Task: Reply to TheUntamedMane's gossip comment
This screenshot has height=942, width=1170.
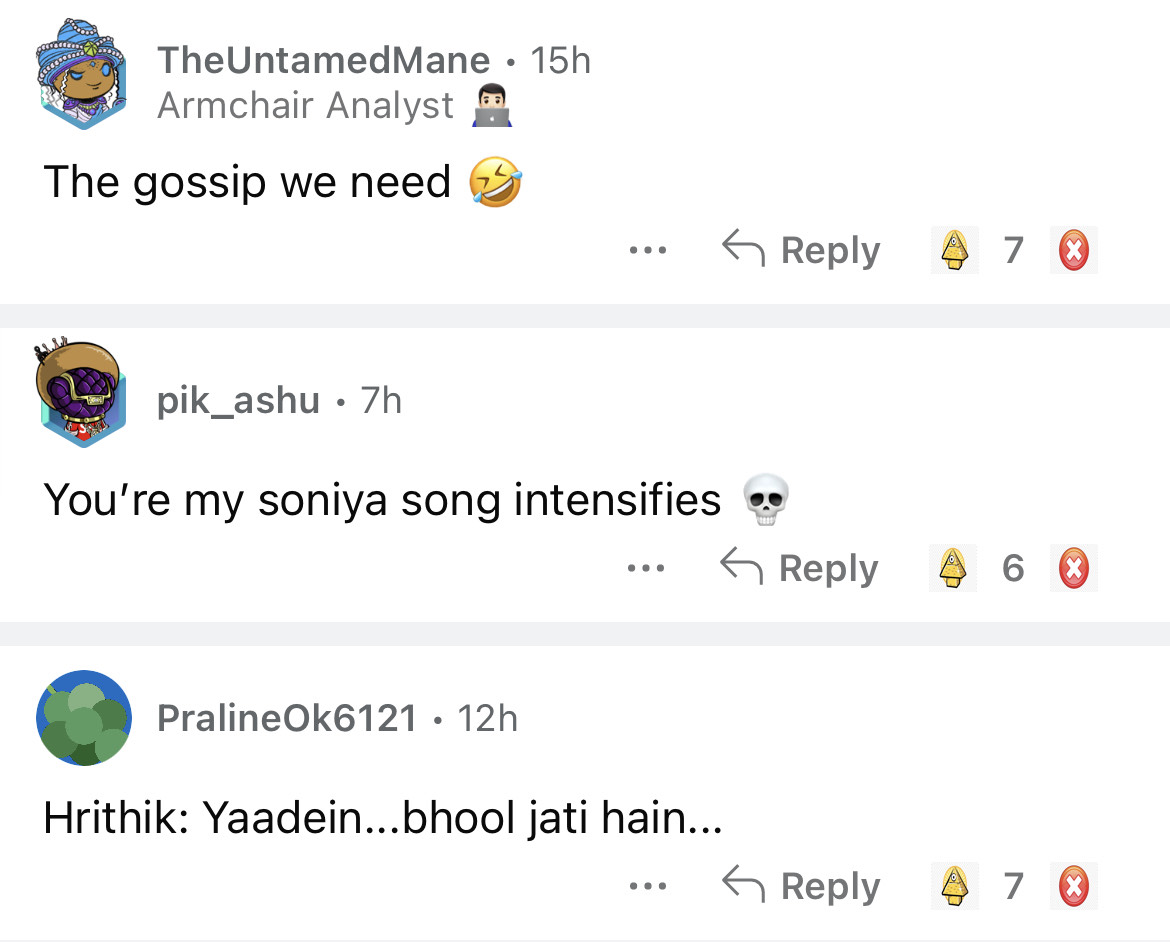Action: 801,250
